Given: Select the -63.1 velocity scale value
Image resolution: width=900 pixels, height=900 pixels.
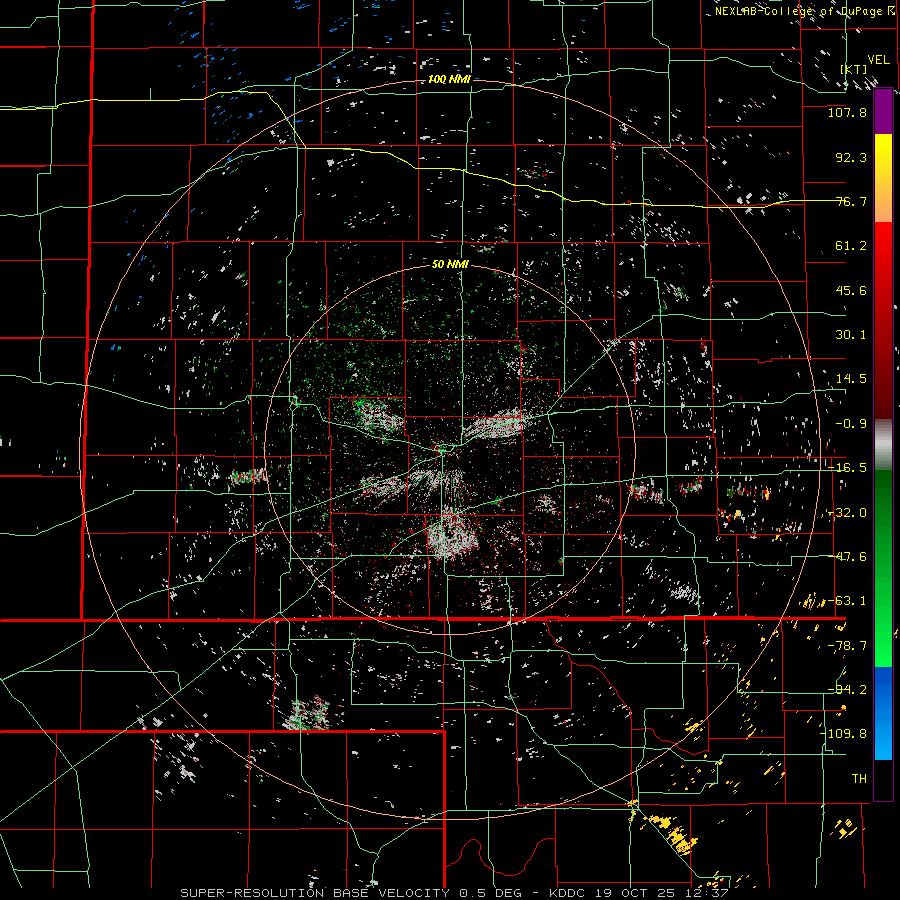Looking at the screenshot, I should pyautogui.click(x=847, y=601).
